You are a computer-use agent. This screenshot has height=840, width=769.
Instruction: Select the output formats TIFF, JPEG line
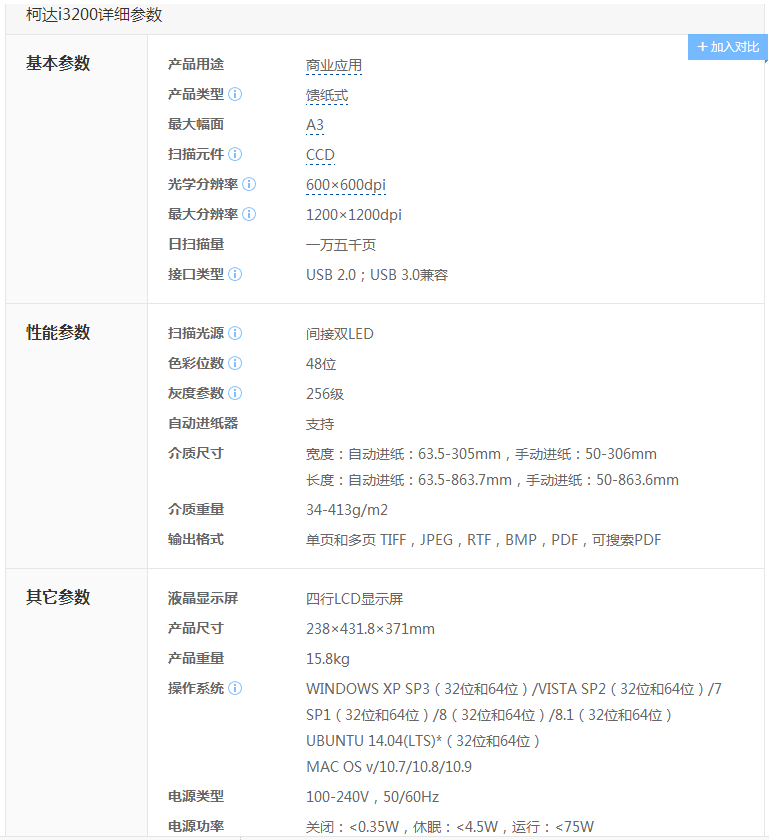click(x=483, y=539)
